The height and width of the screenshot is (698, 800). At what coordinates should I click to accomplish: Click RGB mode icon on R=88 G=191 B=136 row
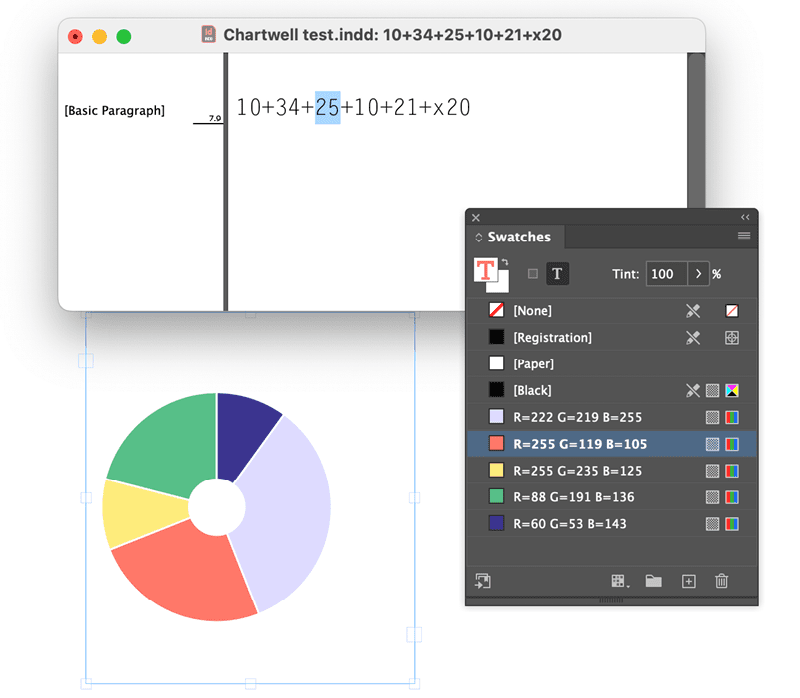click(x=732, y=497)
